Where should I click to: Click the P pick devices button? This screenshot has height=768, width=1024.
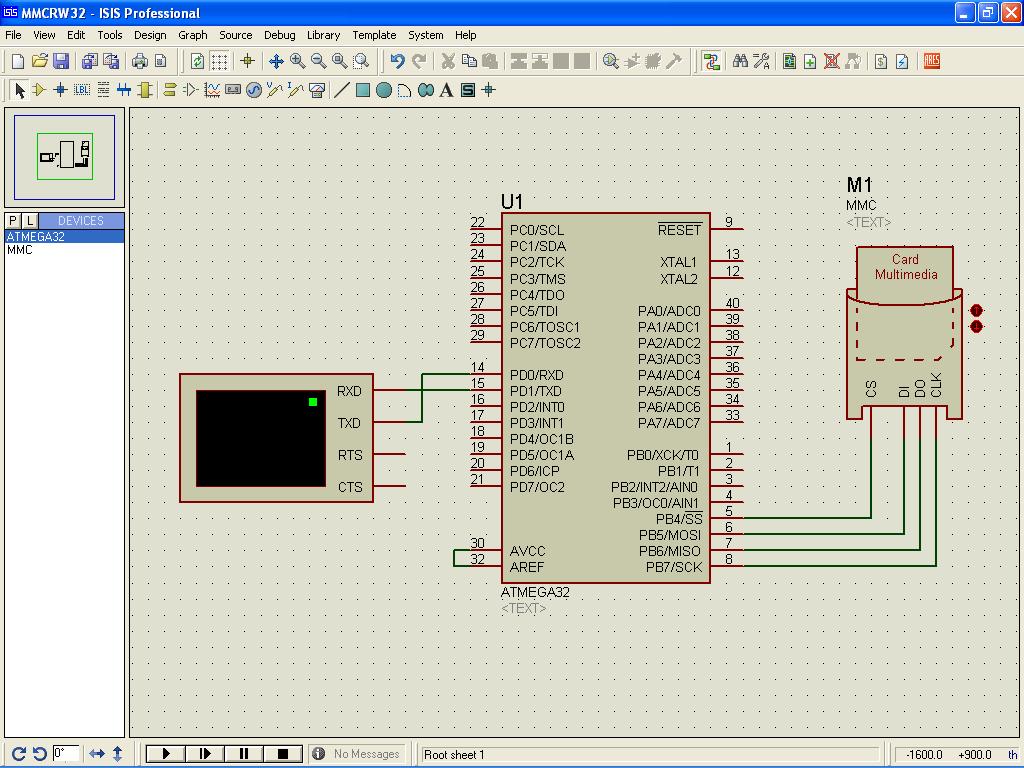tap(13, 221)
